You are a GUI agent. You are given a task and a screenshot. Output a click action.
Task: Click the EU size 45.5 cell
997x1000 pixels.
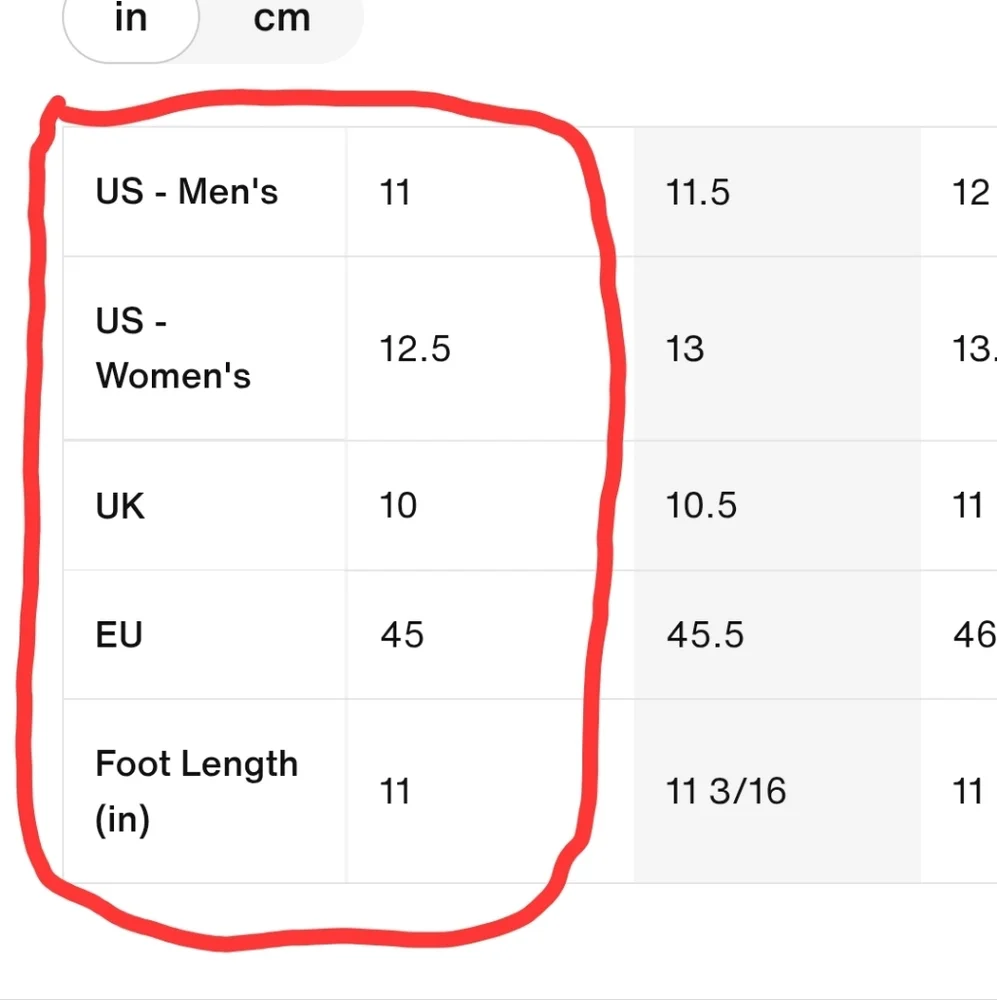[x=777, y=635]
